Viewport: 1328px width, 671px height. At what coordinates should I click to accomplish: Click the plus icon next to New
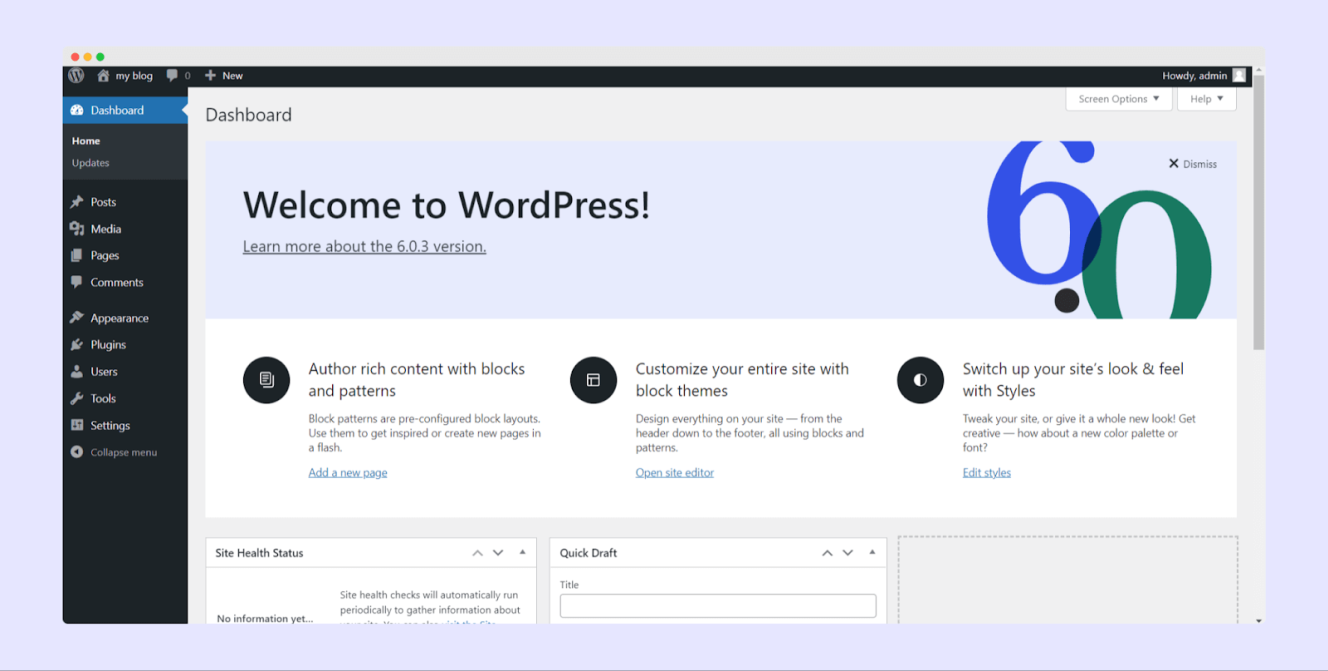(210, 75)
